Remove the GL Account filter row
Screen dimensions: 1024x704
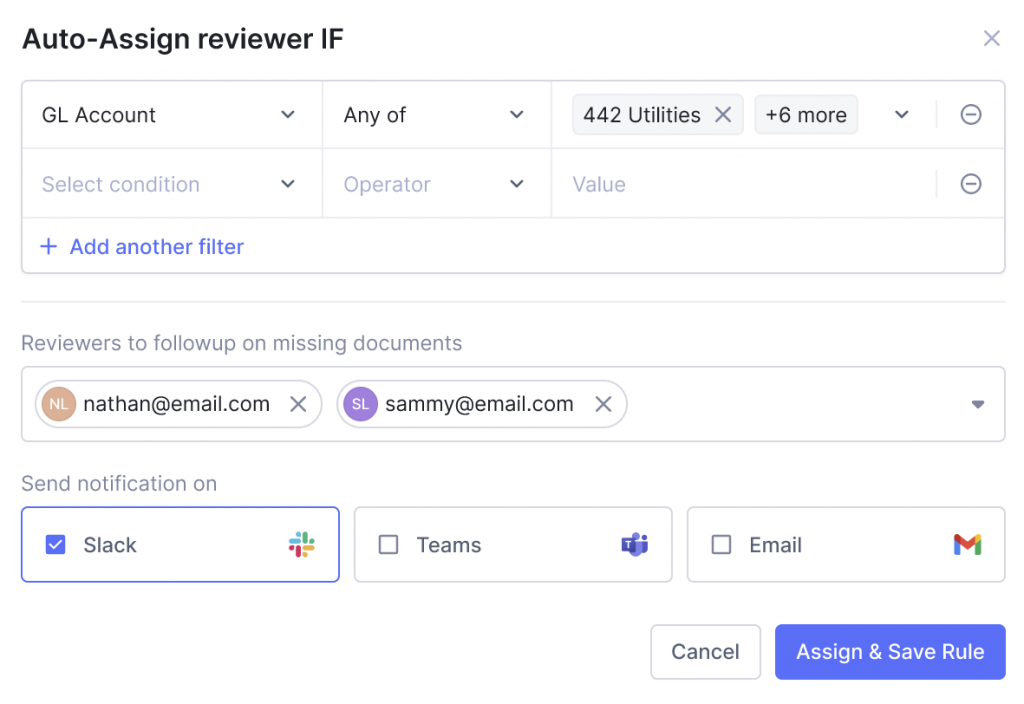point(970,115)
